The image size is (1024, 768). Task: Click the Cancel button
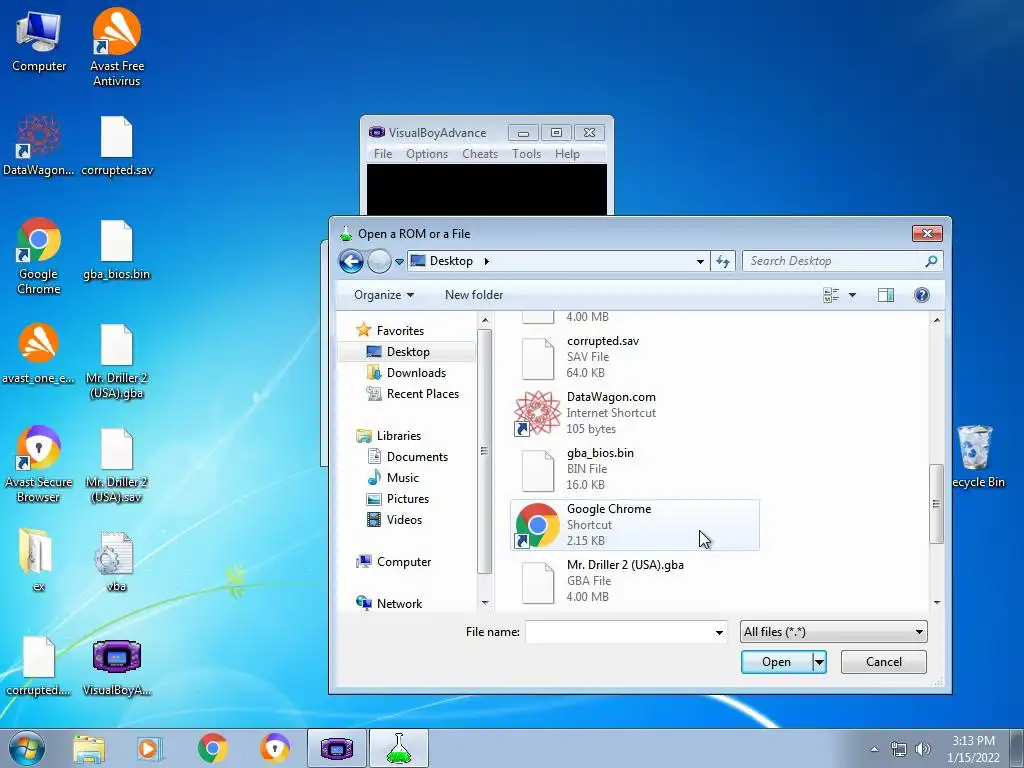click(x=884, y=662)
